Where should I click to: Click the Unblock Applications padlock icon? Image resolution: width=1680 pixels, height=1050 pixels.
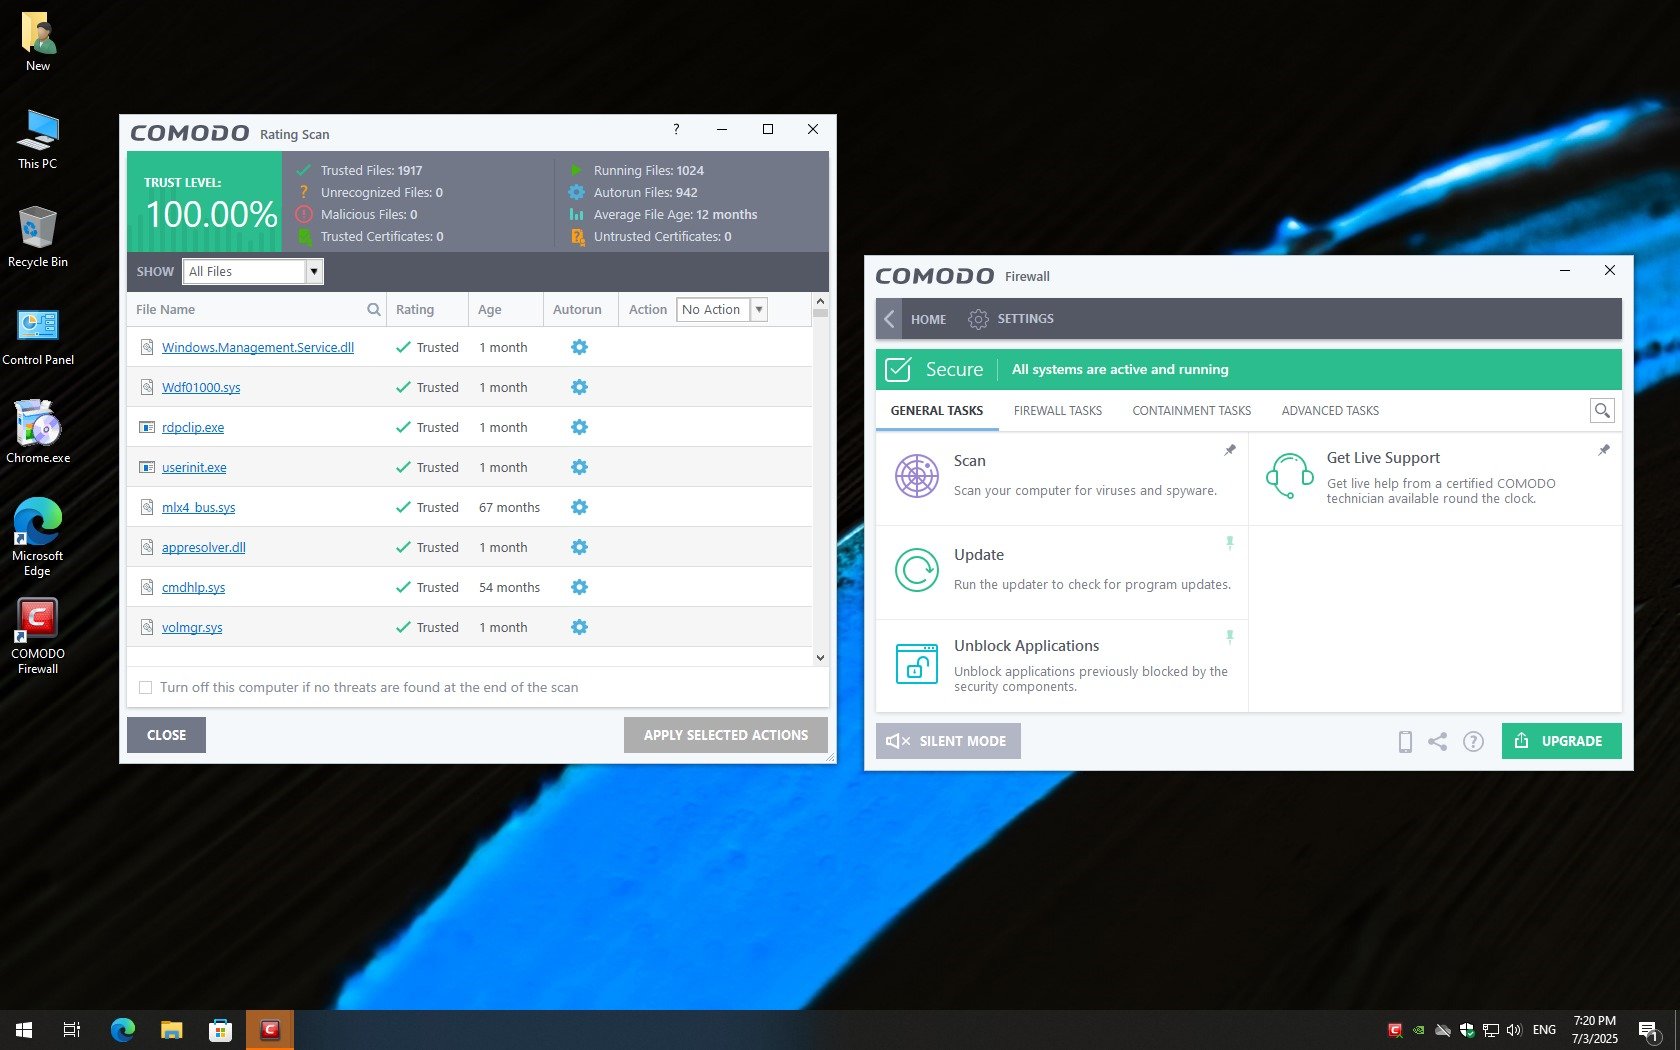[x=916, y=664]
